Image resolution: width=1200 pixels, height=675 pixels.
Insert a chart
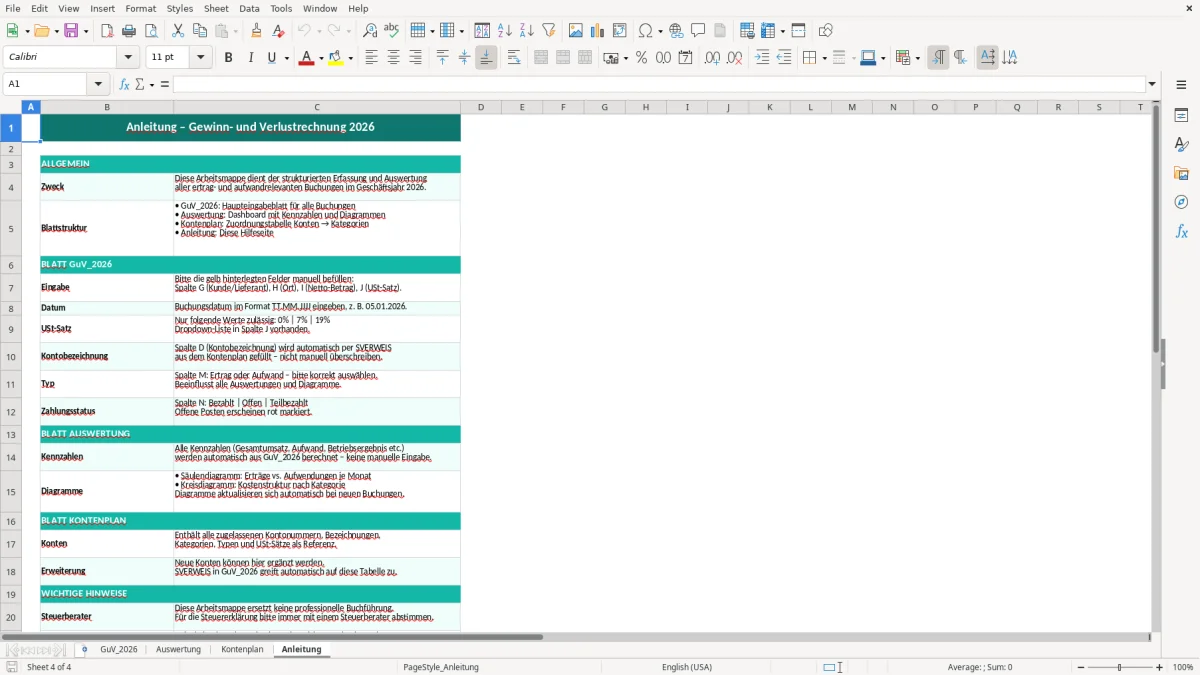click(598, 31)
